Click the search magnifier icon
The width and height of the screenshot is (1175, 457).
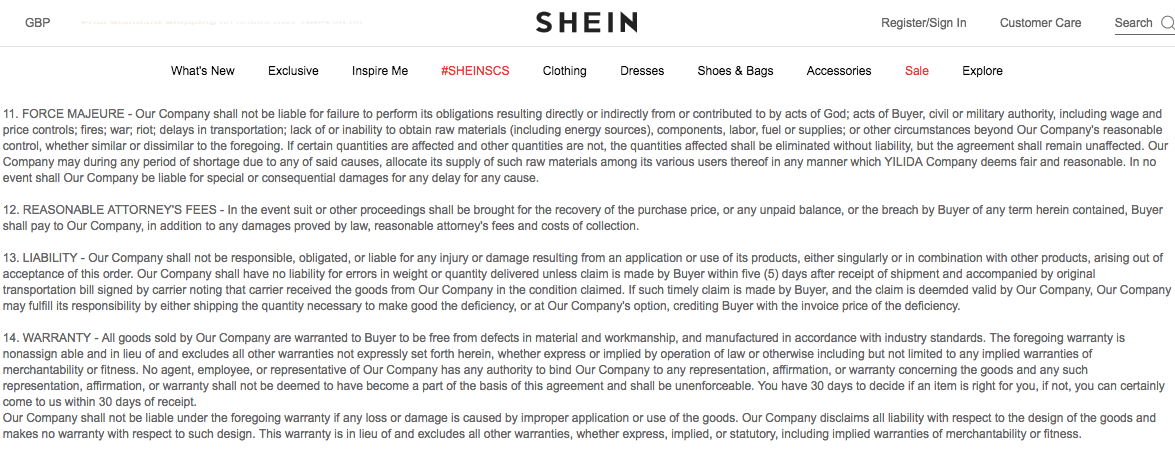click(1167, 23)
